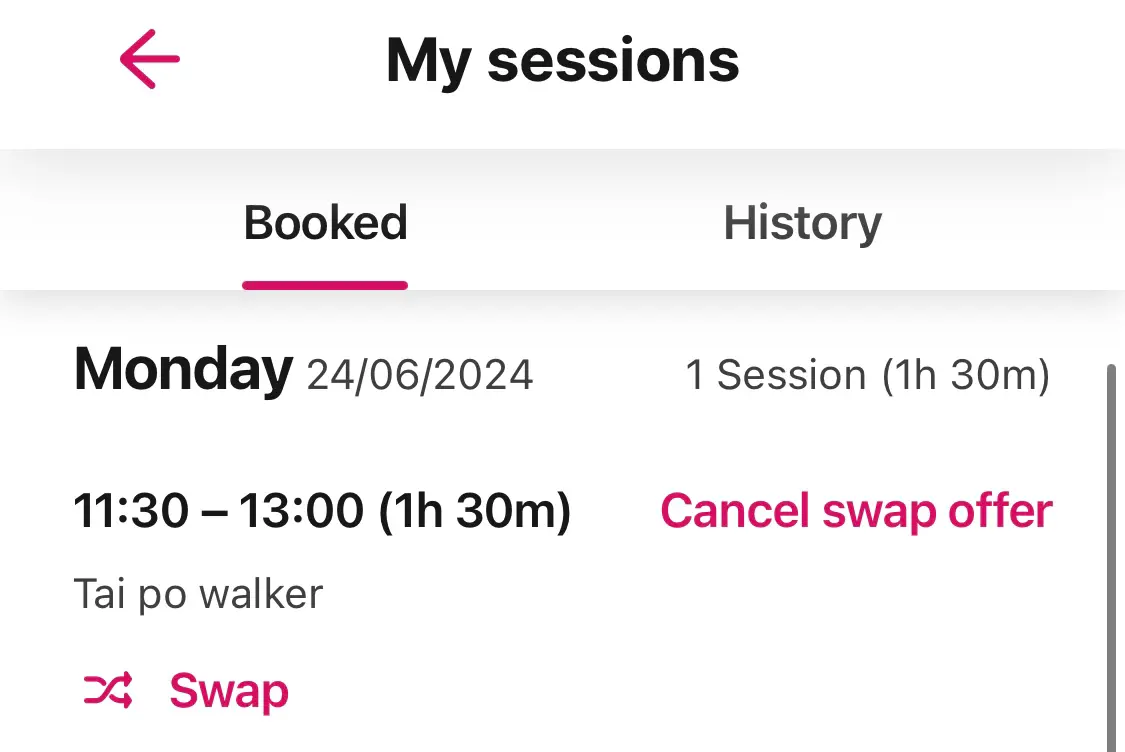Switch to the History tab
The width and height of the screenshot is (1125, 752).
pos(802,223)
